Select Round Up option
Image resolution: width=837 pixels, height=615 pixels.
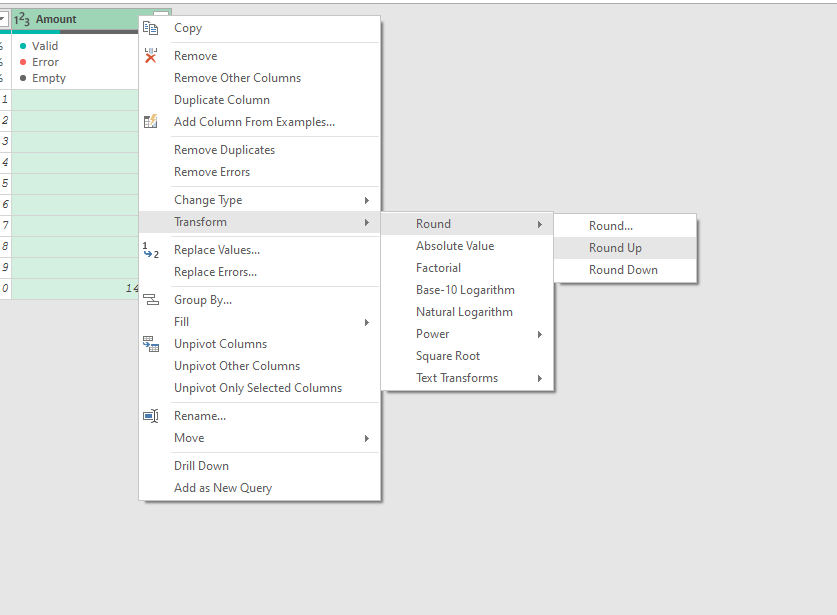click(x=625, y=248)
